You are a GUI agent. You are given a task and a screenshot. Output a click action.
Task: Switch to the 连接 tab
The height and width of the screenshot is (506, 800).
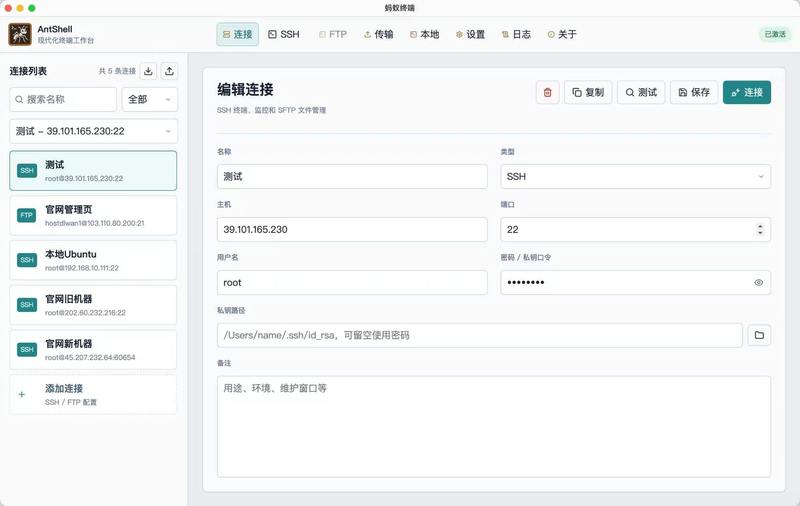click(237, 34)
